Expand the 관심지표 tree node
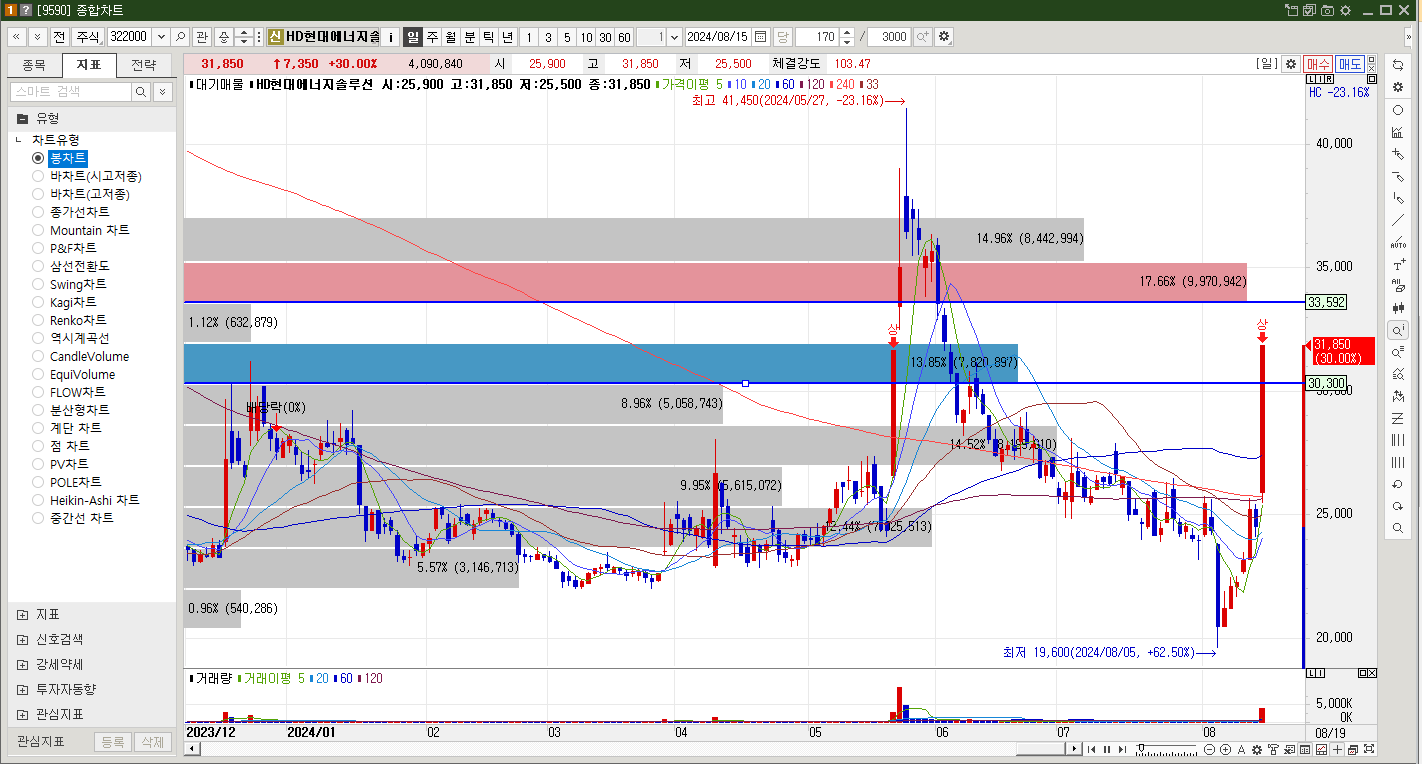This screenshot has height=764, width=1422. tap(23, 714)
